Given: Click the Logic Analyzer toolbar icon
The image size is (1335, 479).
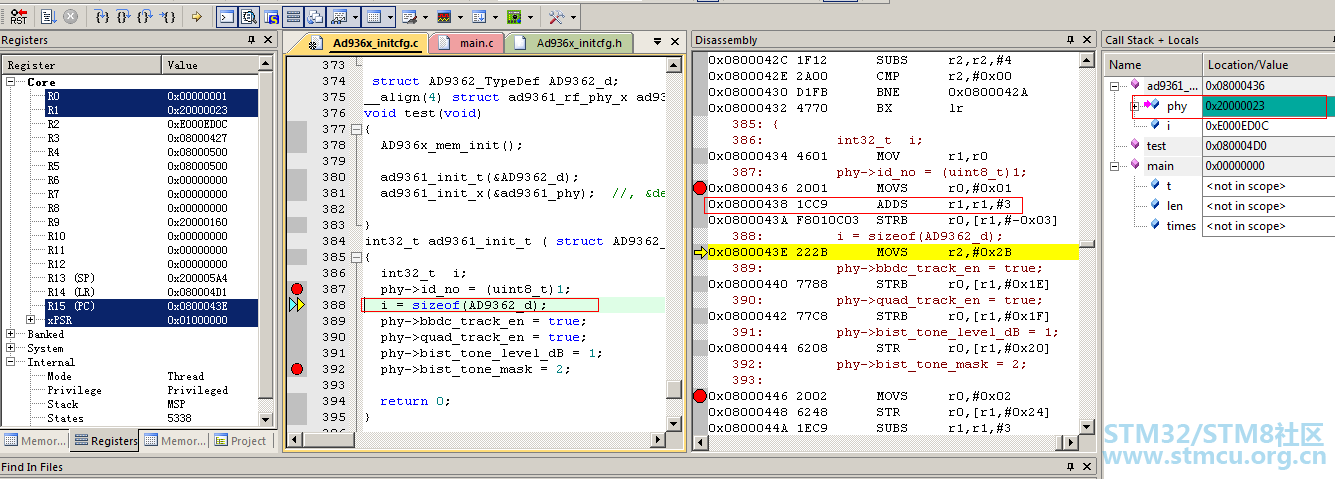Looking at the screenshot, I should click(x=444, y=17).
